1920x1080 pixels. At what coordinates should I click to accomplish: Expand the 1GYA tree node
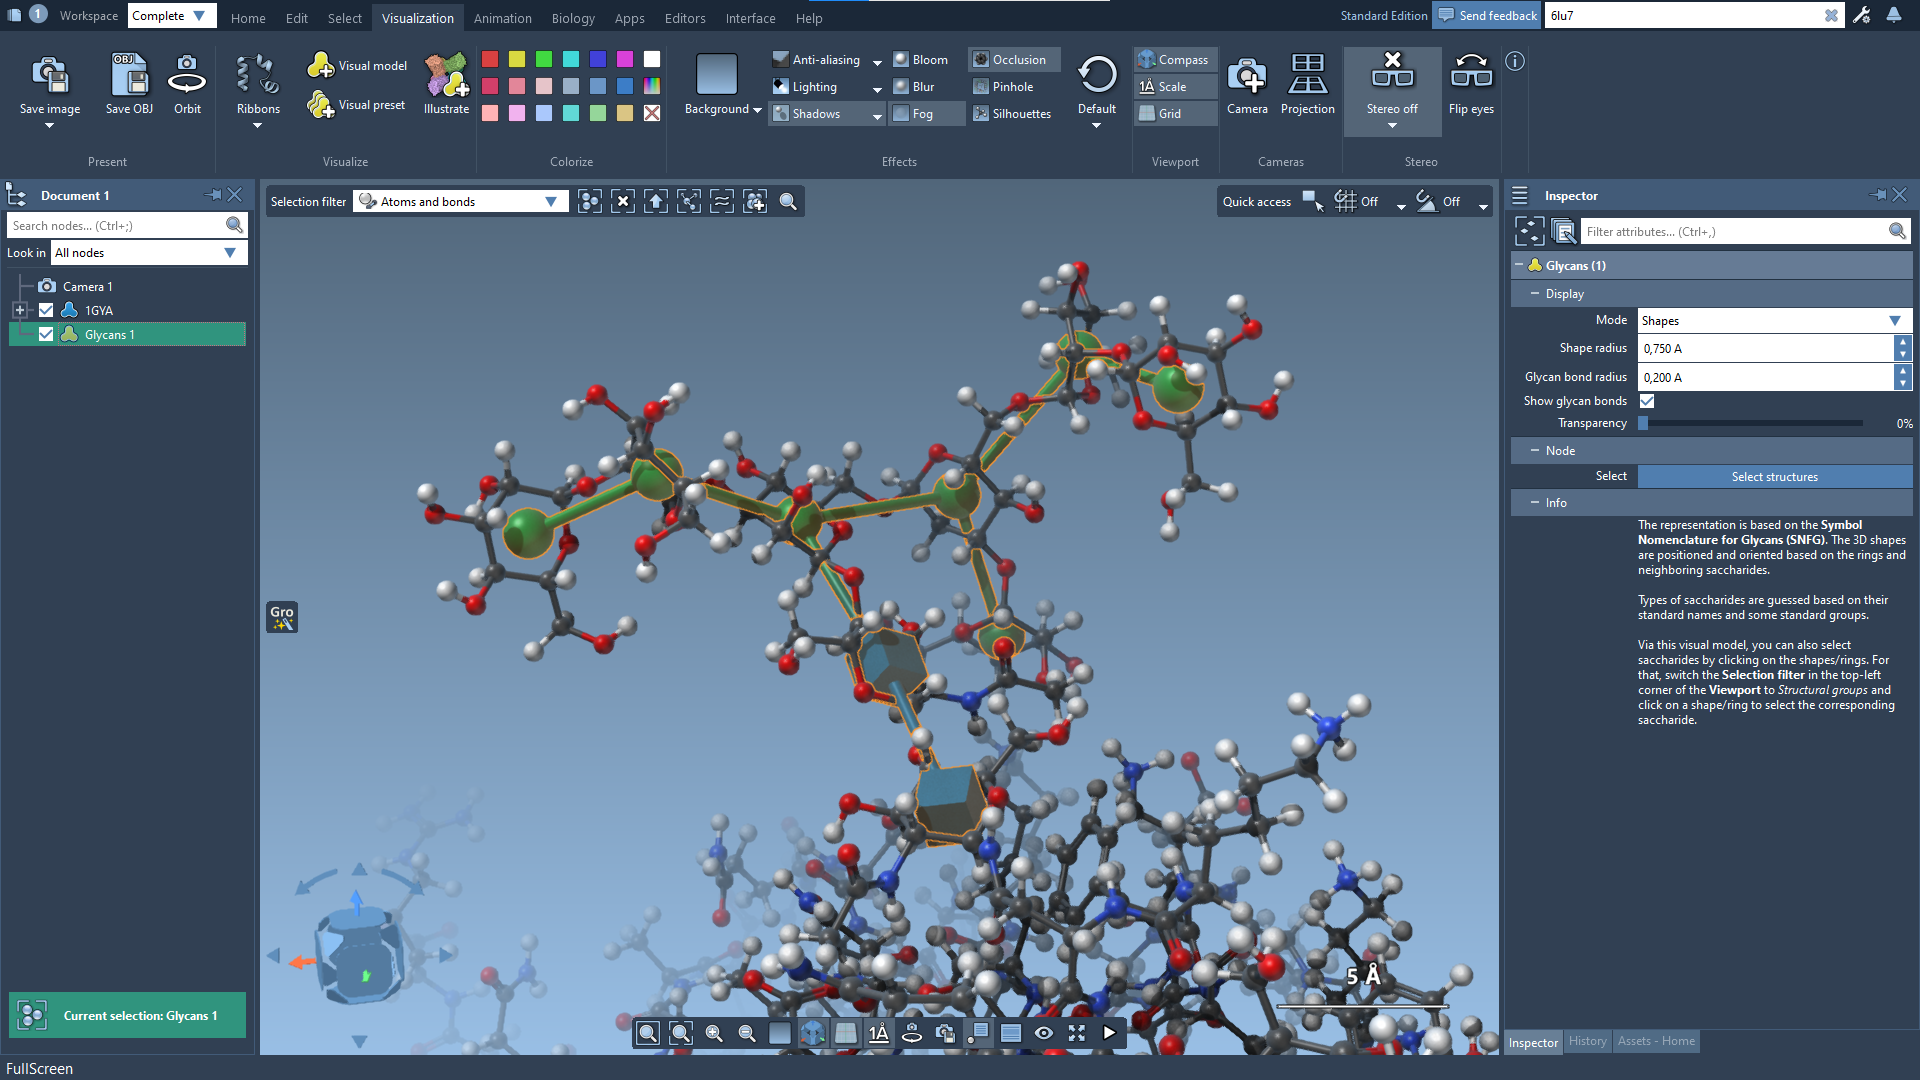[20, 310]
